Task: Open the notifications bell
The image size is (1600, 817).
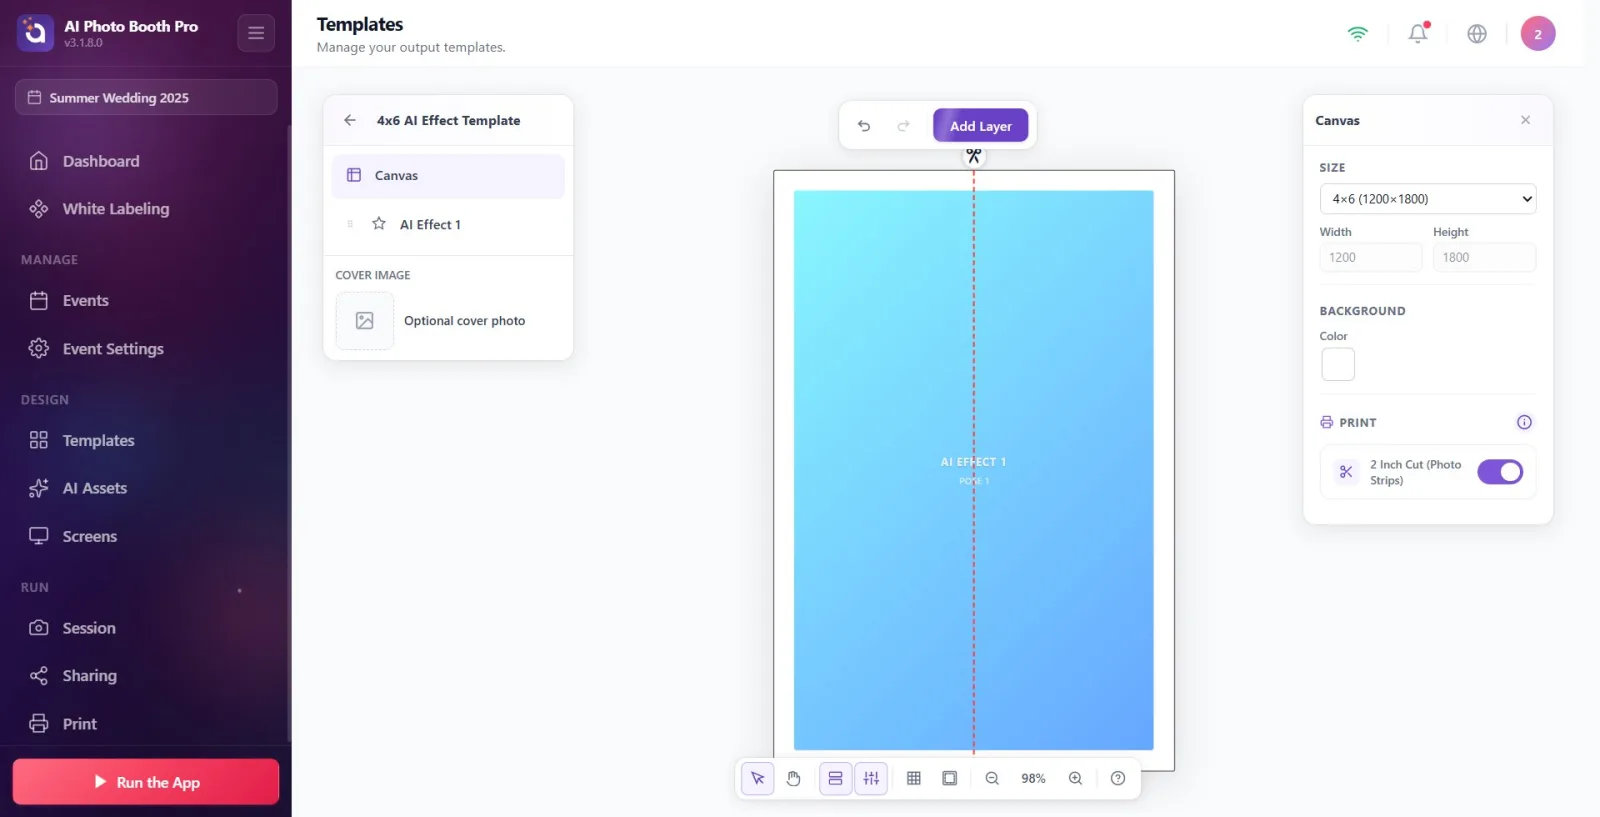Action: [1418, 33]
